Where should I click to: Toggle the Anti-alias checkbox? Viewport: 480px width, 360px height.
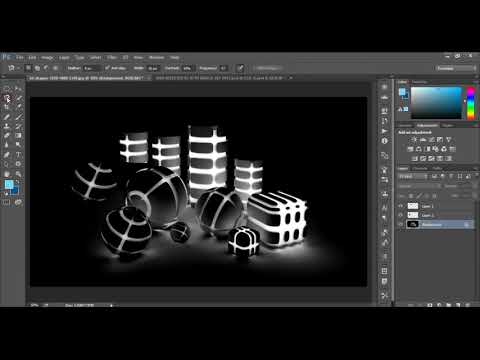pos(107,68)
